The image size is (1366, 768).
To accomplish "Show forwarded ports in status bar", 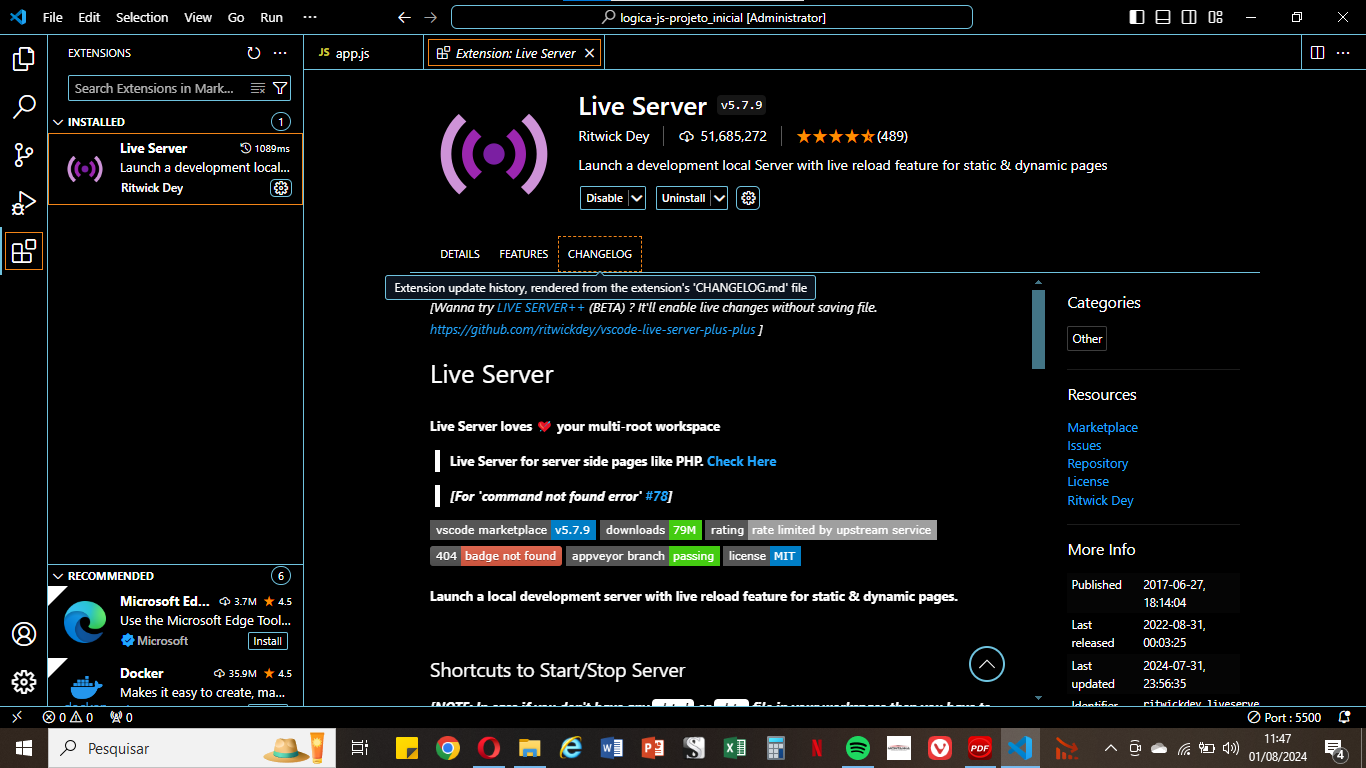I will pos(121,717).
